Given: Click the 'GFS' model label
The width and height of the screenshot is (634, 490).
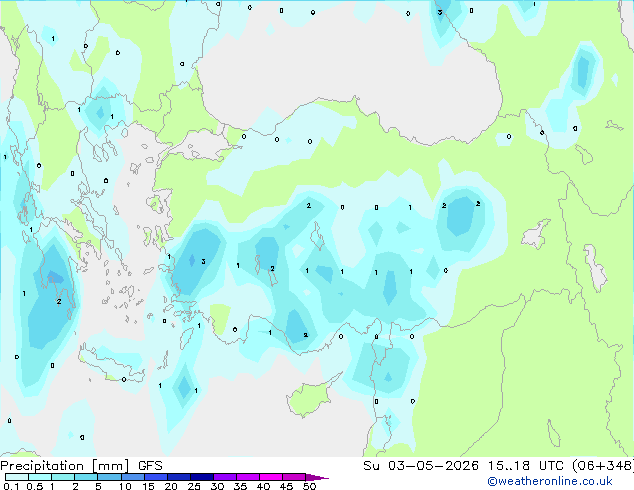Looking at the screenshot, I should (150, 466).
